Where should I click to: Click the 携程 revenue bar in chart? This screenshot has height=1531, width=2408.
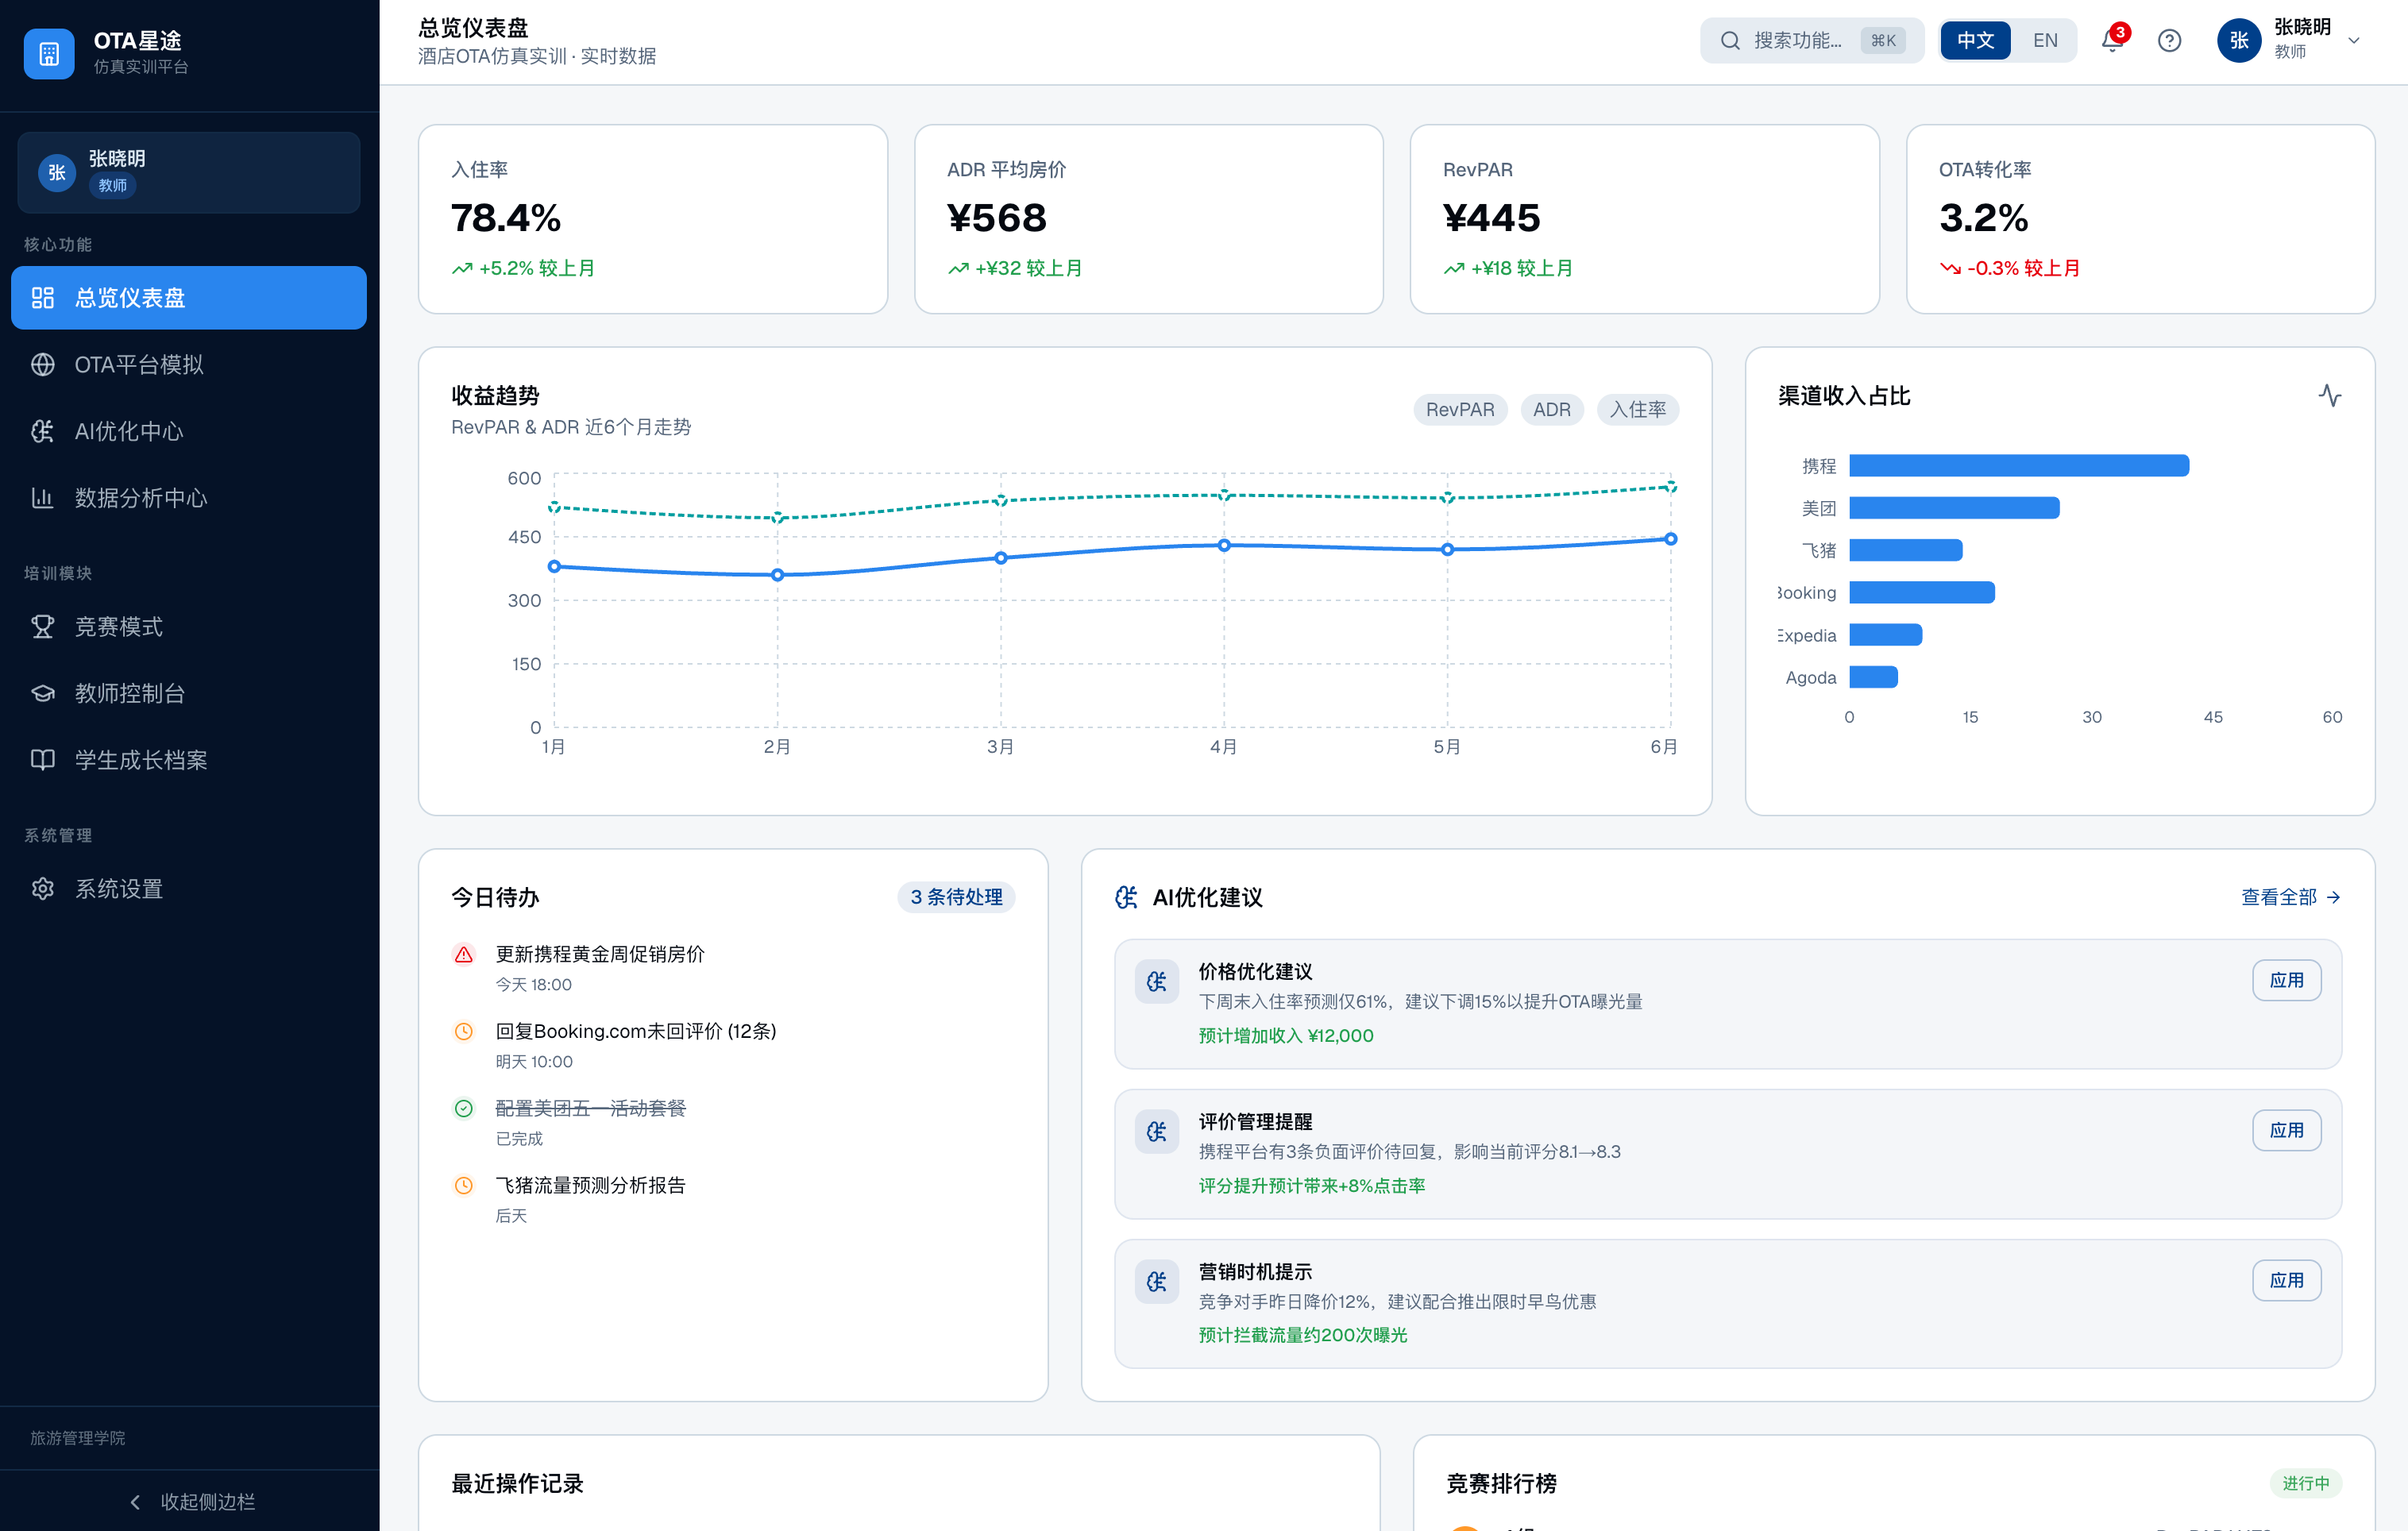[x=2018, y=466]
